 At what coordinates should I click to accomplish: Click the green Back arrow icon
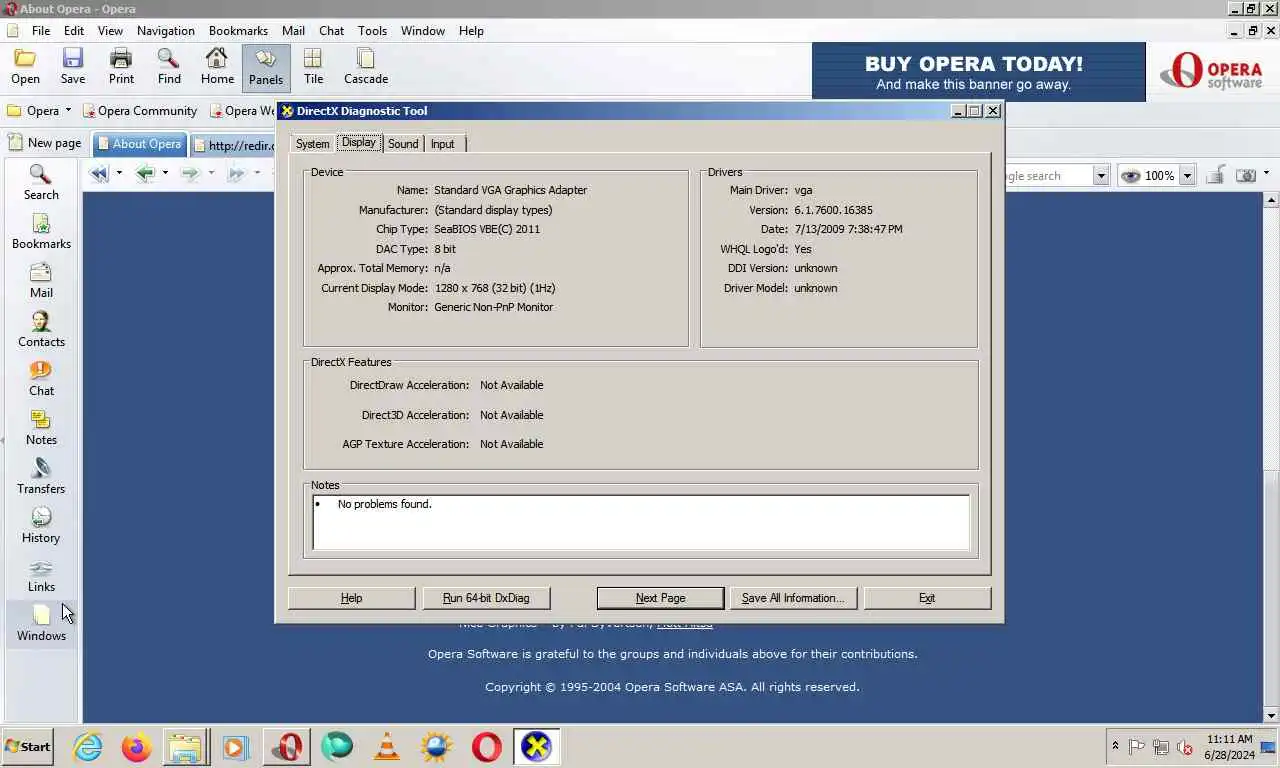pyautogui.click(x=146, y=174)
